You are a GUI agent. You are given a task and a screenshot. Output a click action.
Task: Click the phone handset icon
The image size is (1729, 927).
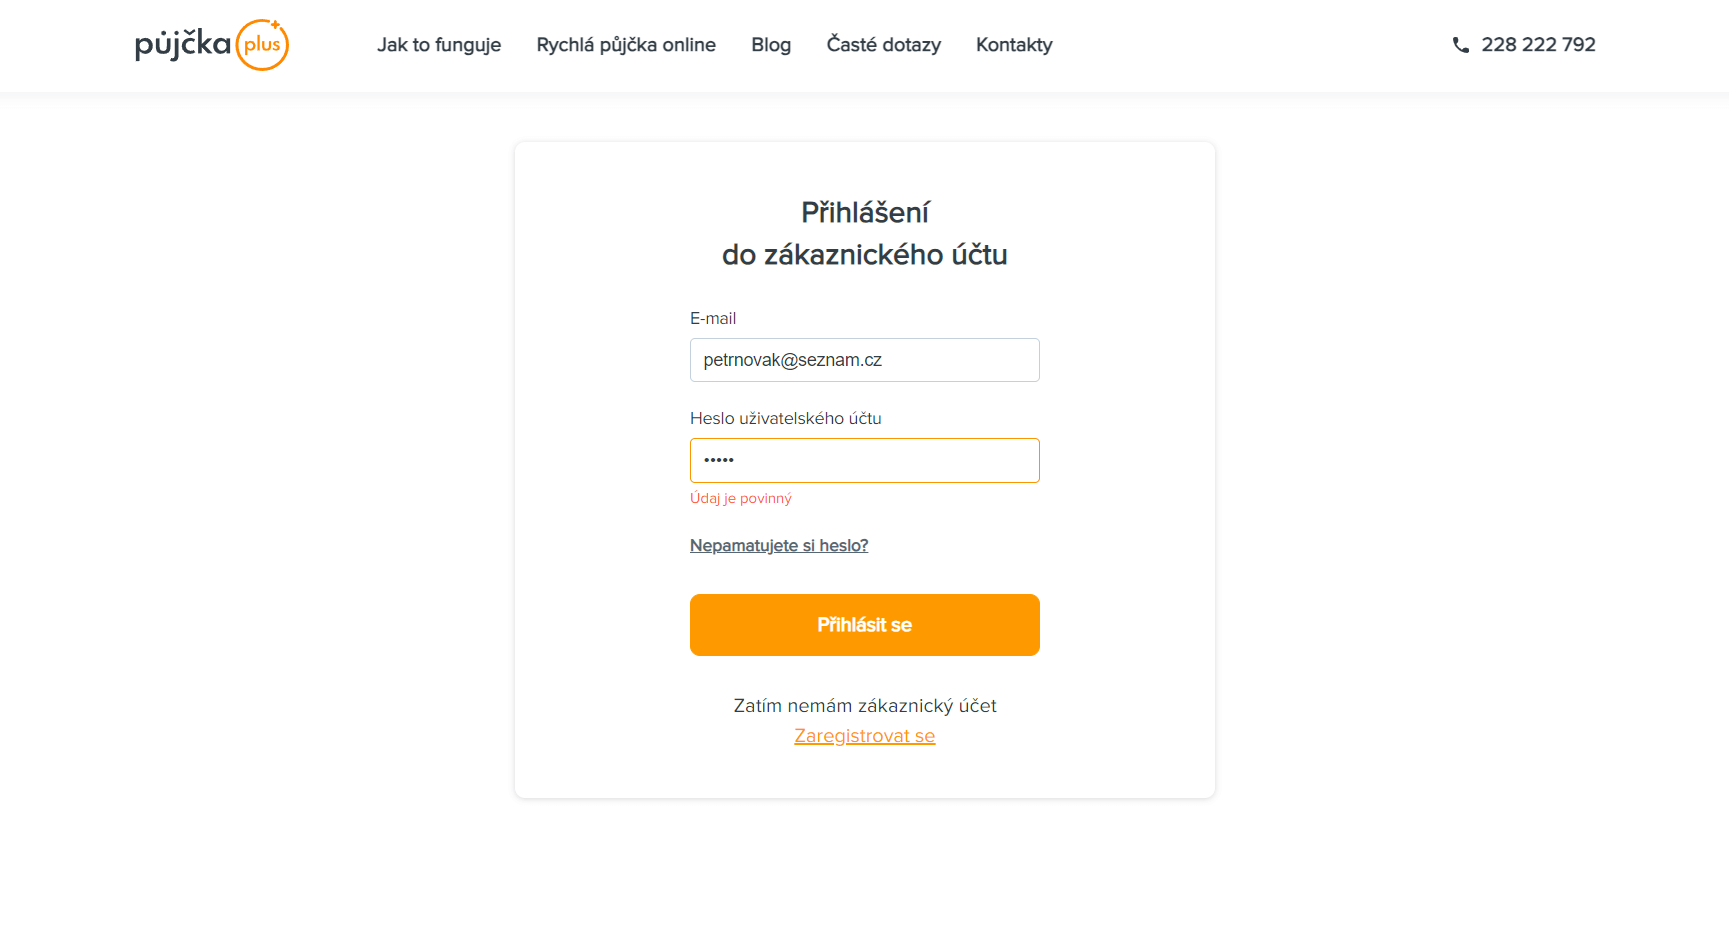1461,45
